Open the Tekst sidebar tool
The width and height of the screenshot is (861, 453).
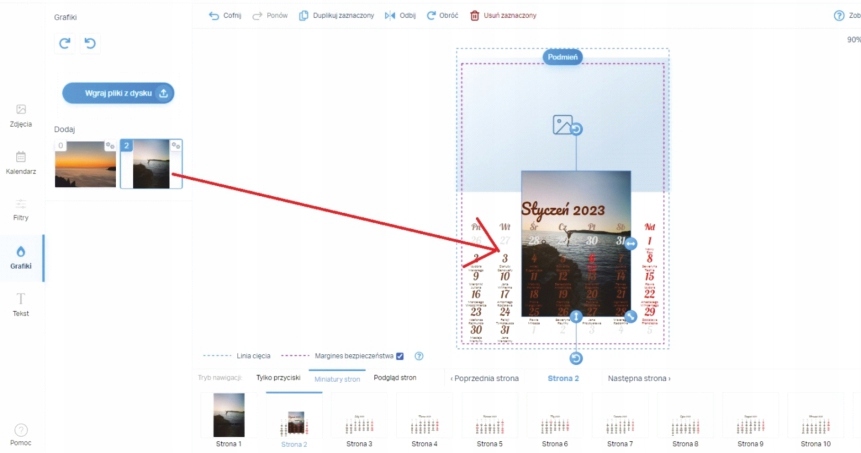(21, 304)
